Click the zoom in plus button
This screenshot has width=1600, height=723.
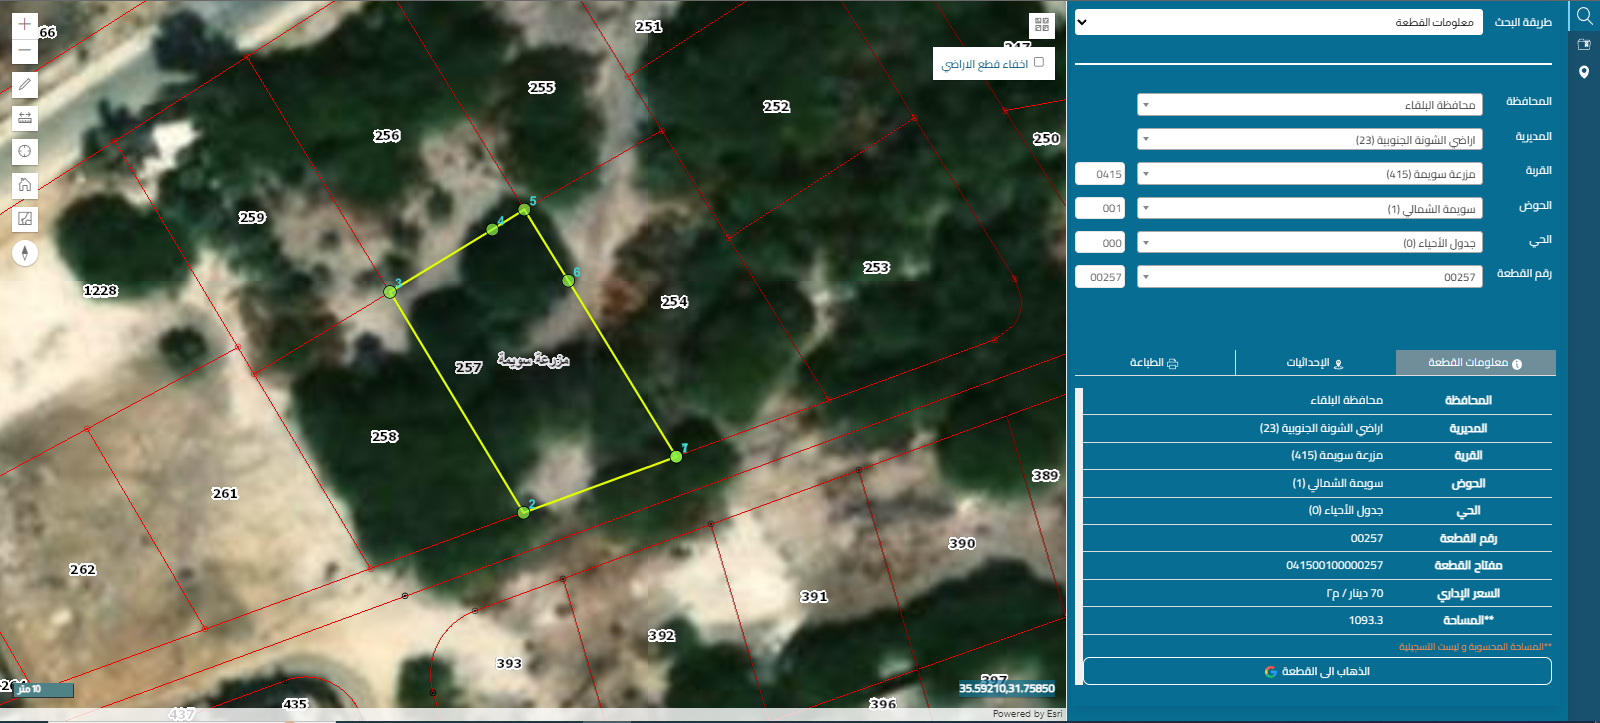(x=25, y=24)
